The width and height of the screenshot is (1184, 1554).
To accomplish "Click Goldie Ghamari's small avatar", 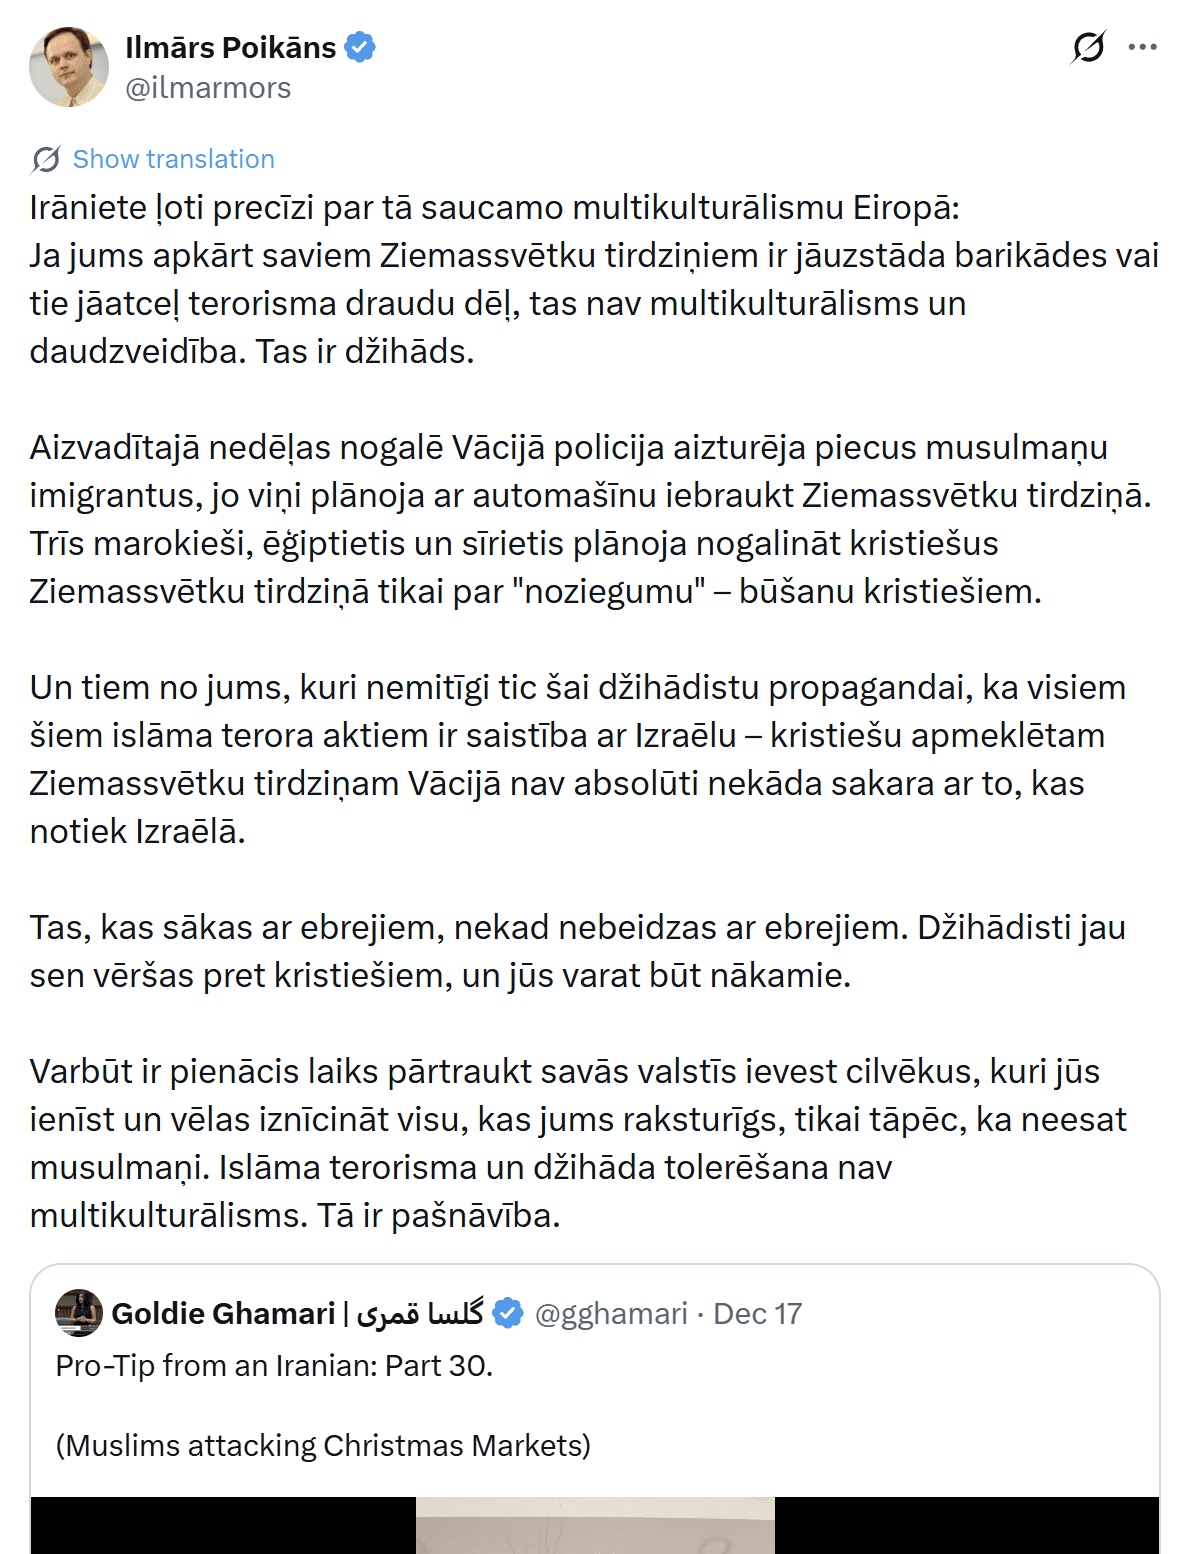I will tap(79, 1313).
